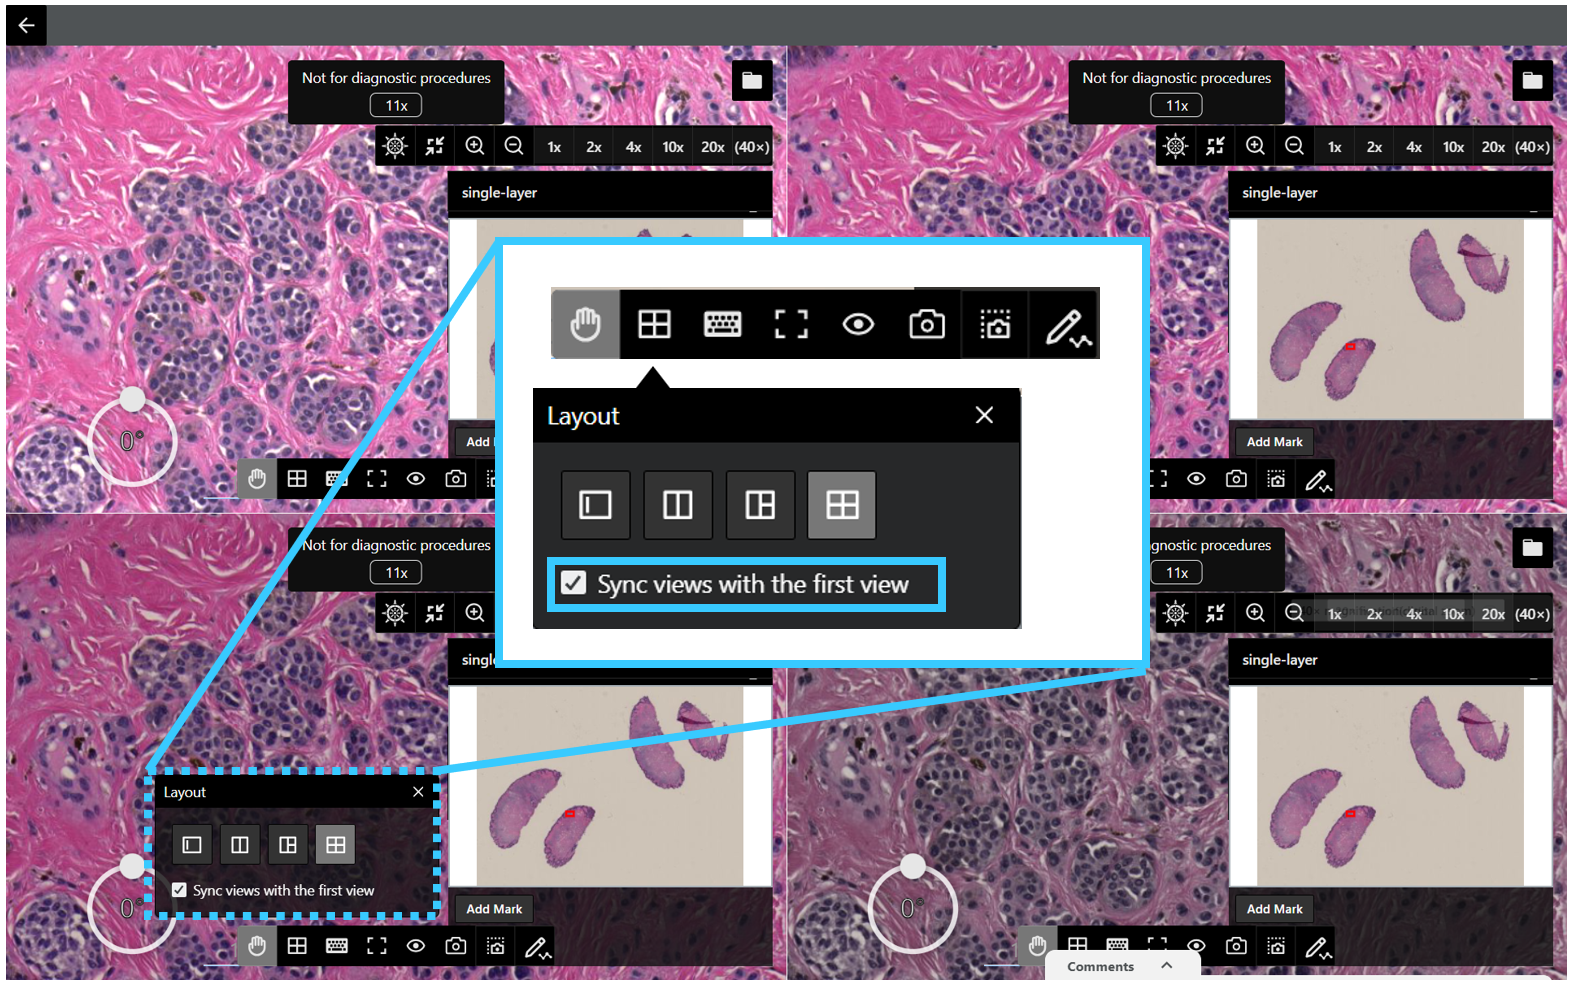Toggle the eye visibility in lower-right view
This screenshot has height=981, width=1571.
(x=1196, y=946)
